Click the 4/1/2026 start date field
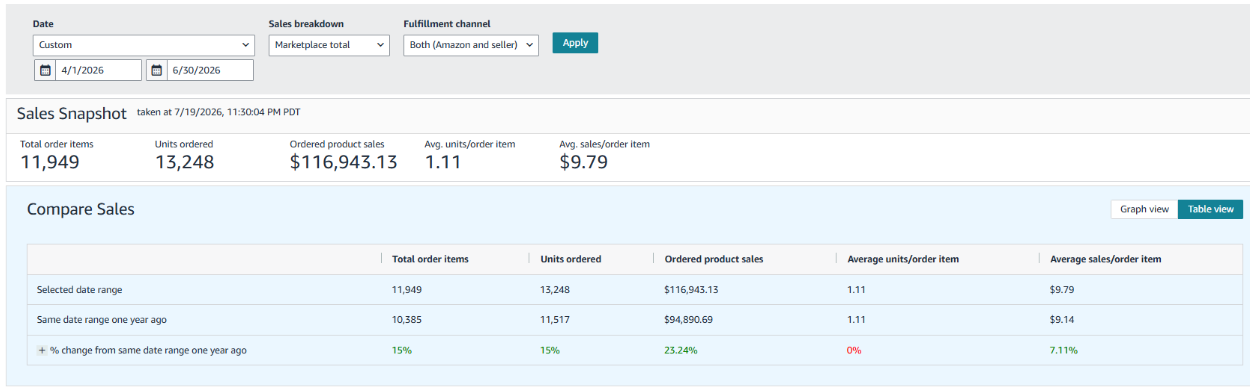The image size is (1254, 391). point(98,70)
